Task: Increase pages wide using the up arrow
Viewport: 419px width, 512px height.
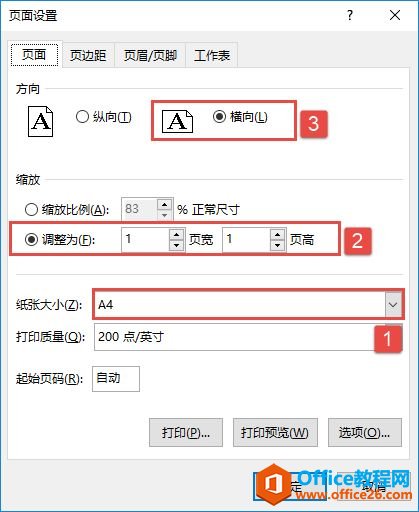Action: tap(176, 234)
